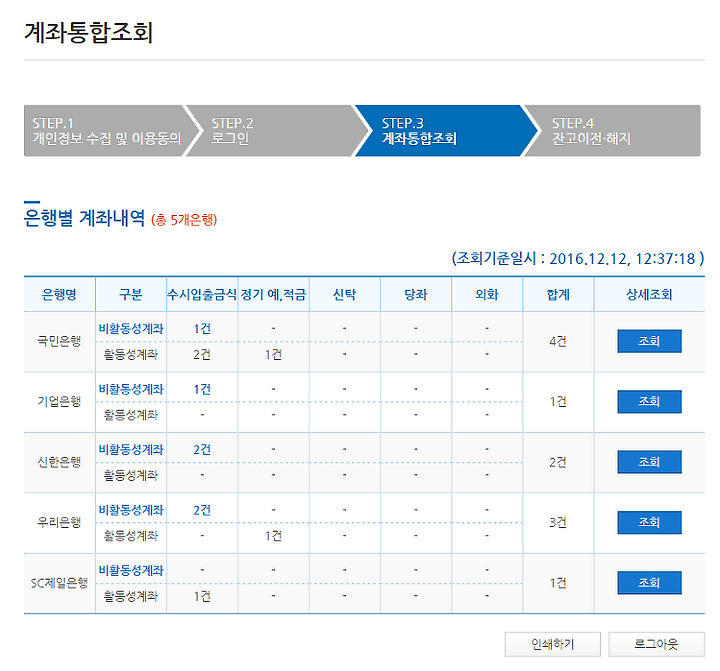This screenshot has height=671, width=720.
Task: Click 활동성계좌 label in 기업은행 row
Action: (x=131, y=415)
